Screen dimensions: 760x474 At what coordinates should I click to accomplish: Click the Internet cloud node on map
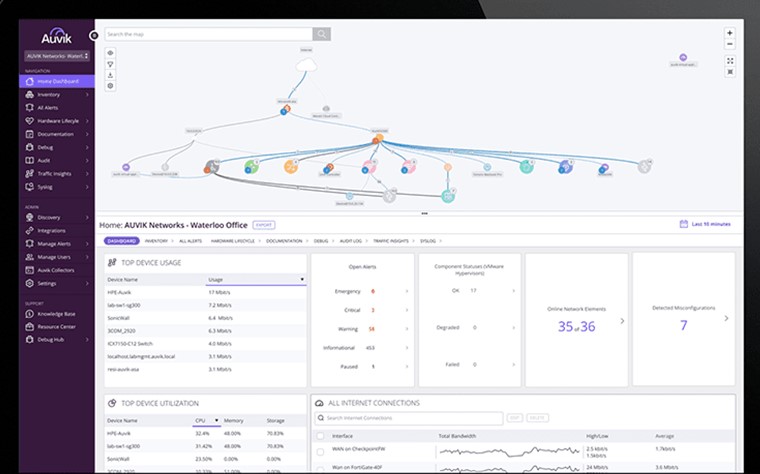pyautogui.click(x=306, y=64)
